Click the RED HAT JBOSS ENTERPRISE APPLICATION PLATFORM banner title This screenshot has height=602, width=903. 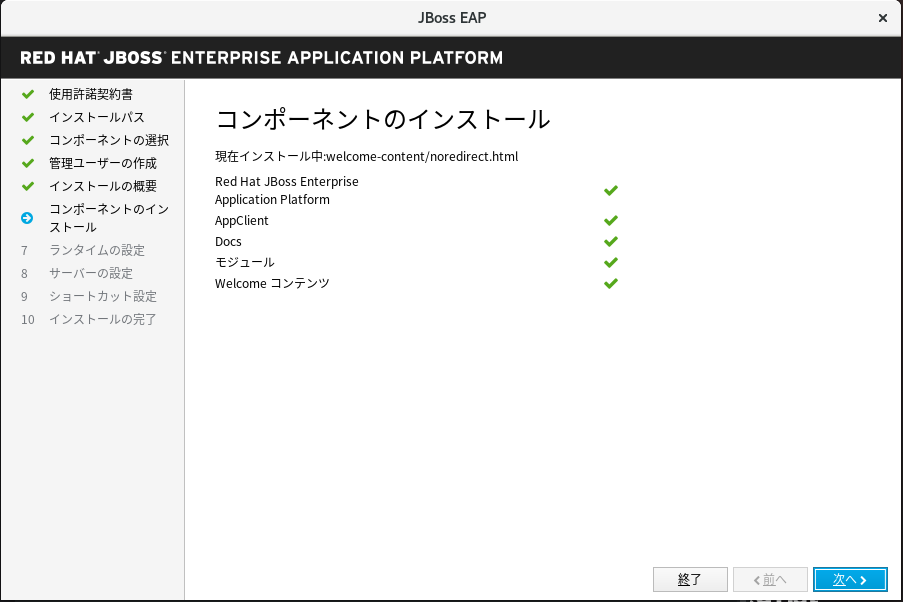pyautogui.click(x=261, y=58)
